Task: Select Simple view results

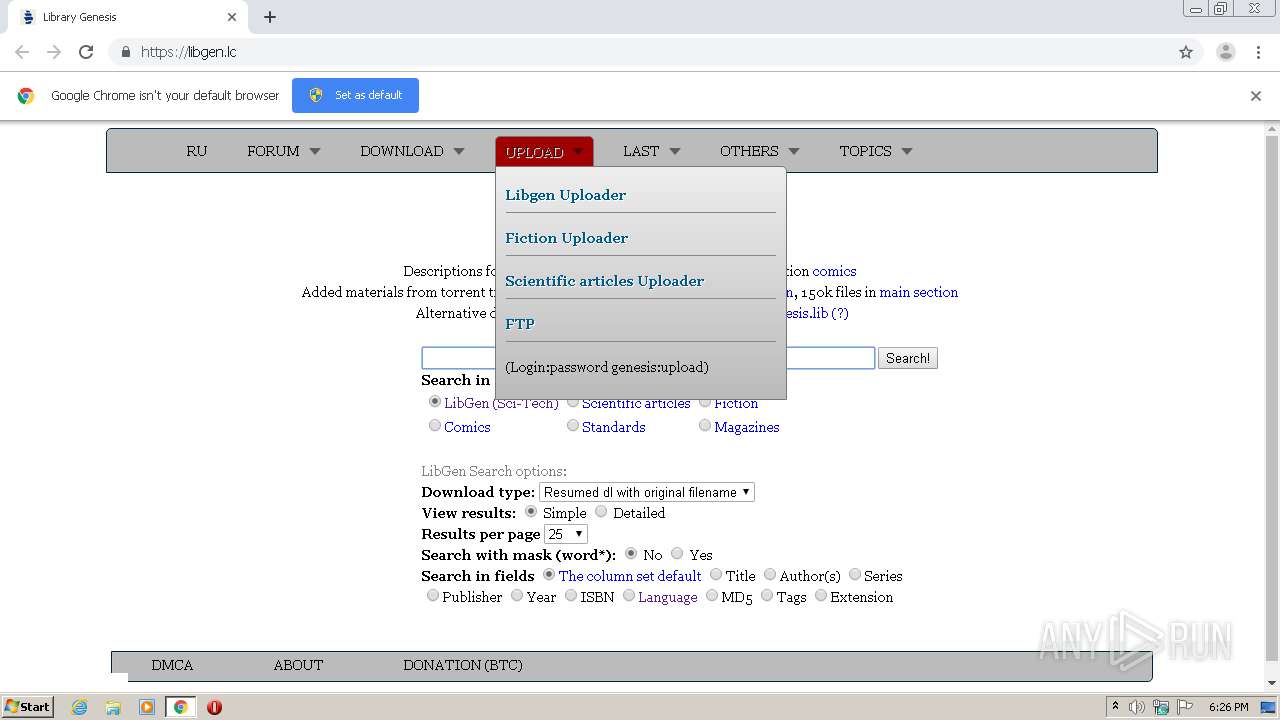Action: (x=531, y=512)
